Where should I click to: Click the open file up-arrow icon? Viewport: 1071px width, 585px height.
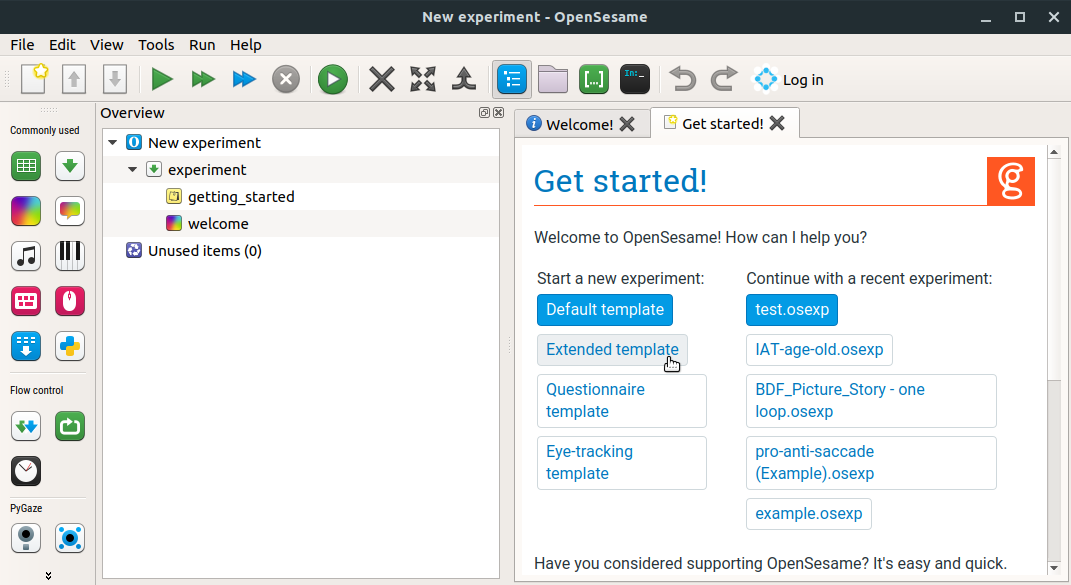click(x=74, y=79)
